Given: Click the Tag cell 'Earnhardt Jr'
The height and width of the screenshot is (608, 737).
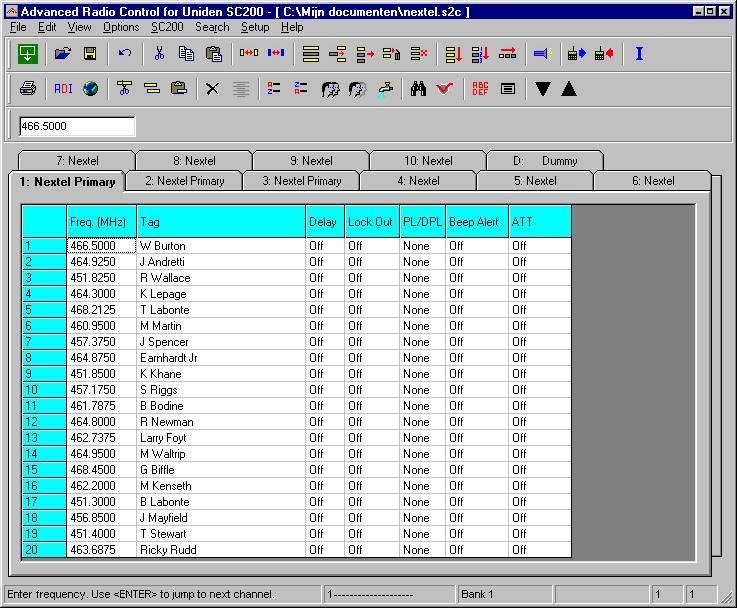Looking at the screenshot, I should pyautogui.click(x=221, y=358).
